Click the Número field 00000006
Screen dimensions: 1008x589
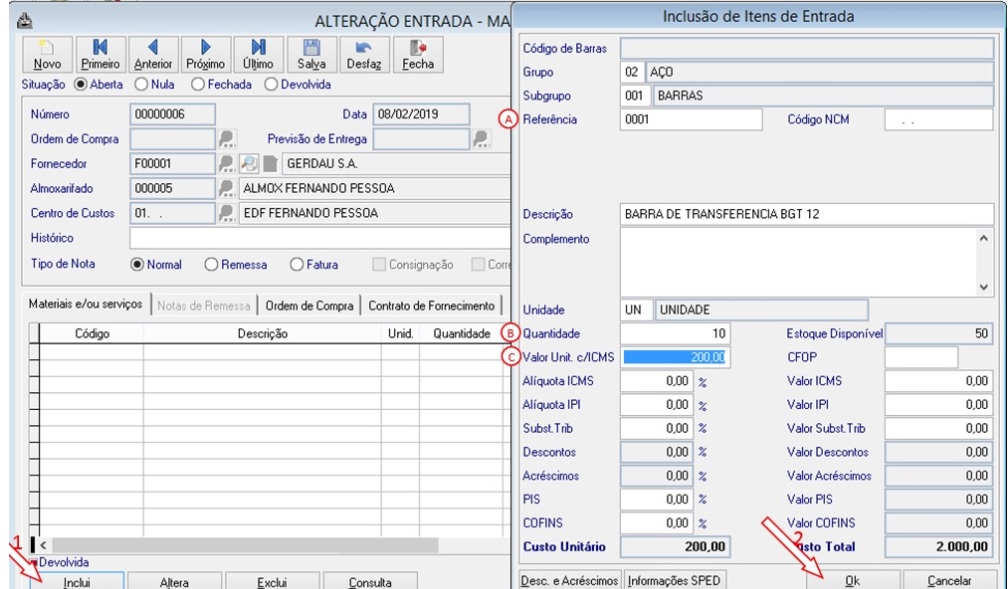(x=172, y=114)
